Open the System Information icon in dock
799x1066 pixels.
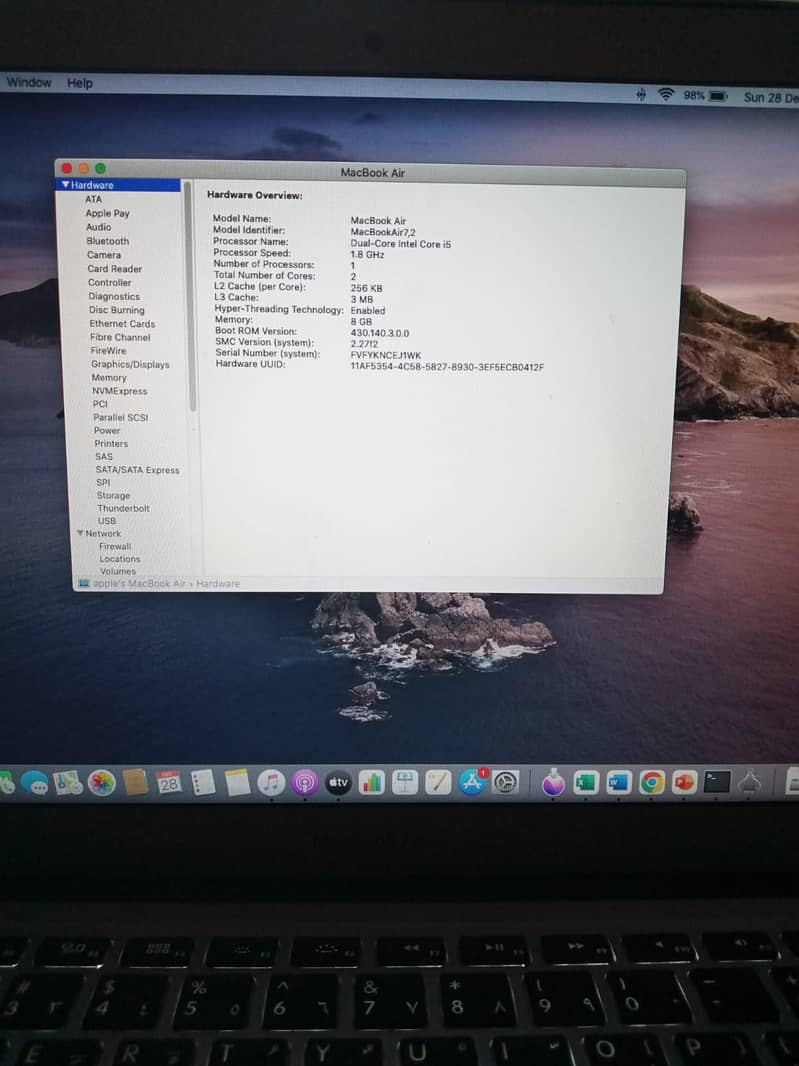point(749,782)
